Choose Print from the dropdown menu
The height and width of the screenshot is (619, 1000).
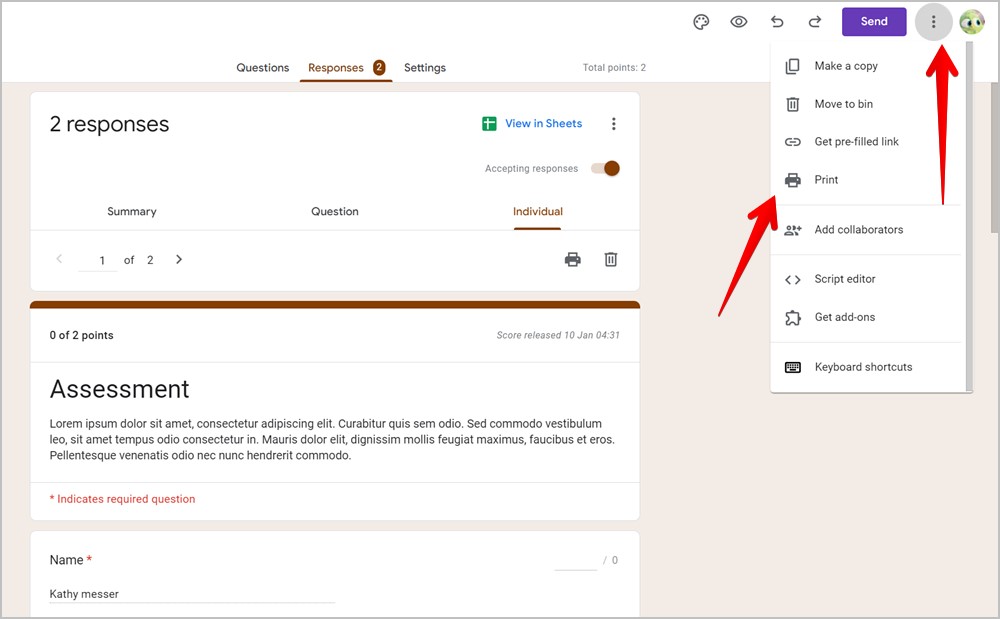pyautogui.click(x=867, y=180)
